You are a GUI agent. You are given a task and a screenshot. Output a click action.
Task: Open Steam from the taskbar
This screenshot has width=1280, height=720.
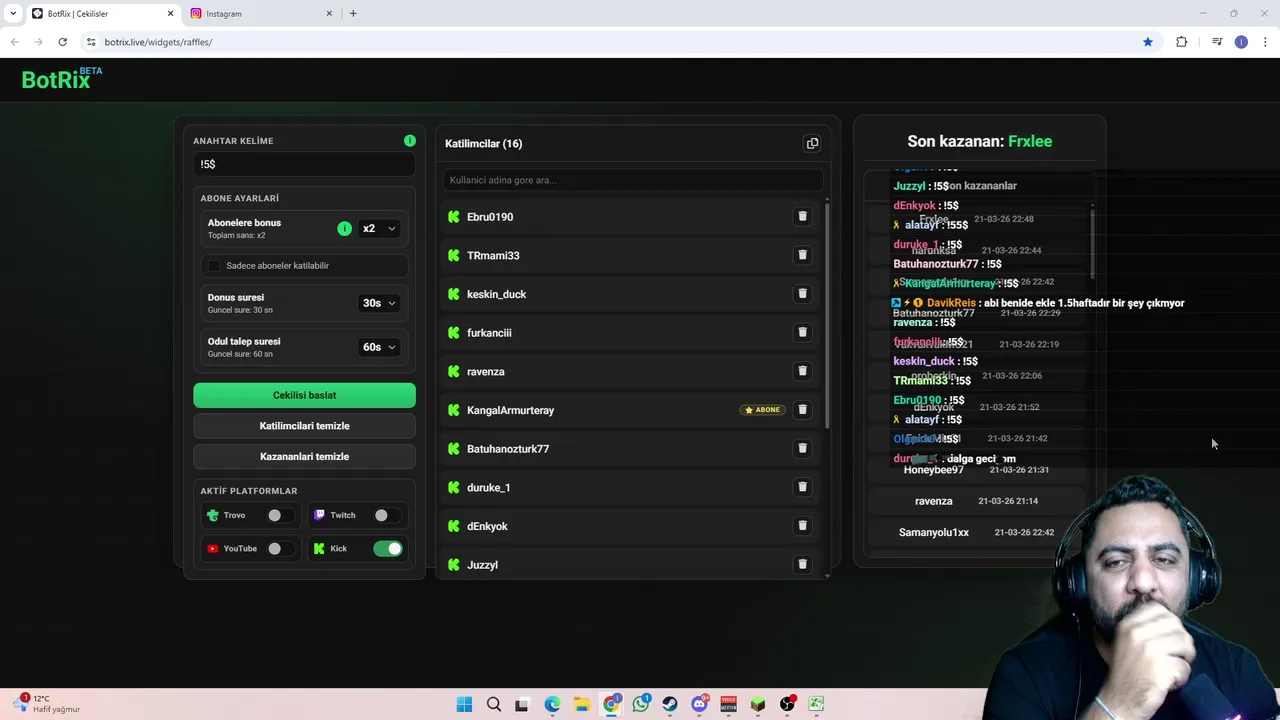pos(670,704)
